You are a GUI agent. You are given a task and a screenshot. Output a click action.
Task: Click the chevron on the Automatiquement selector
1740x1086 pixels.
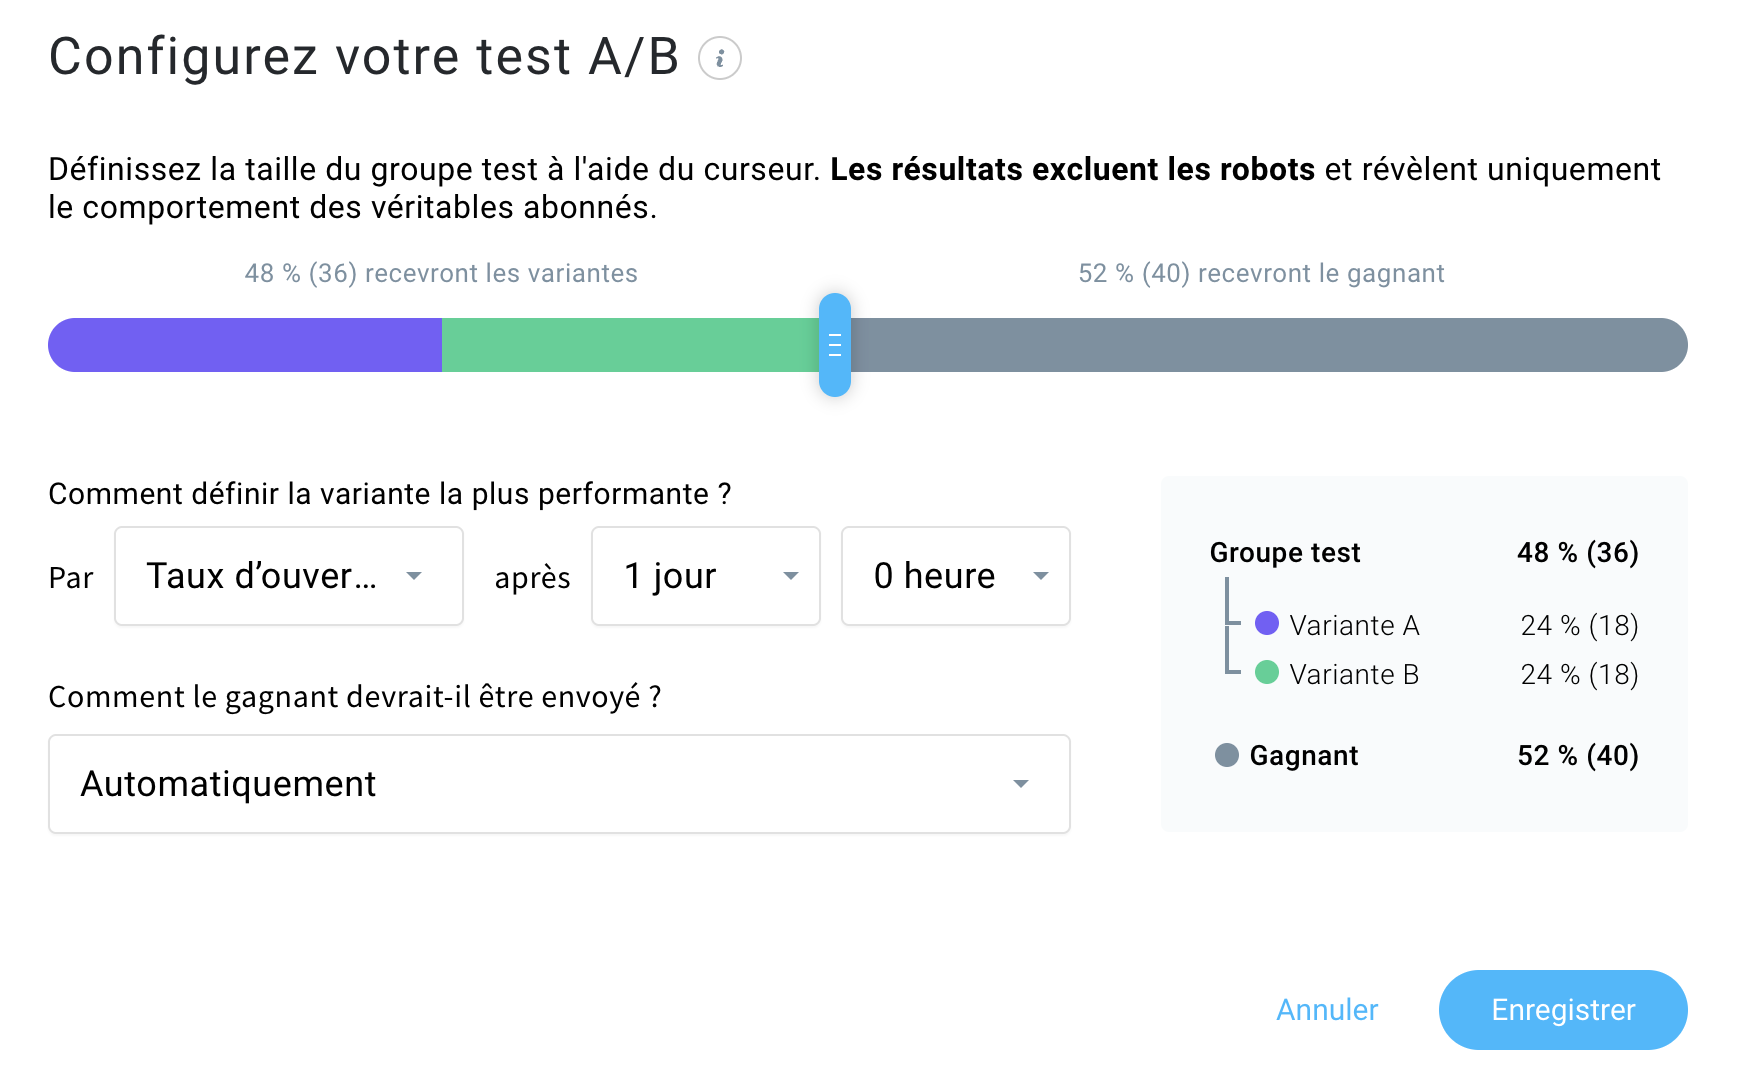[x=1021, y=784]
